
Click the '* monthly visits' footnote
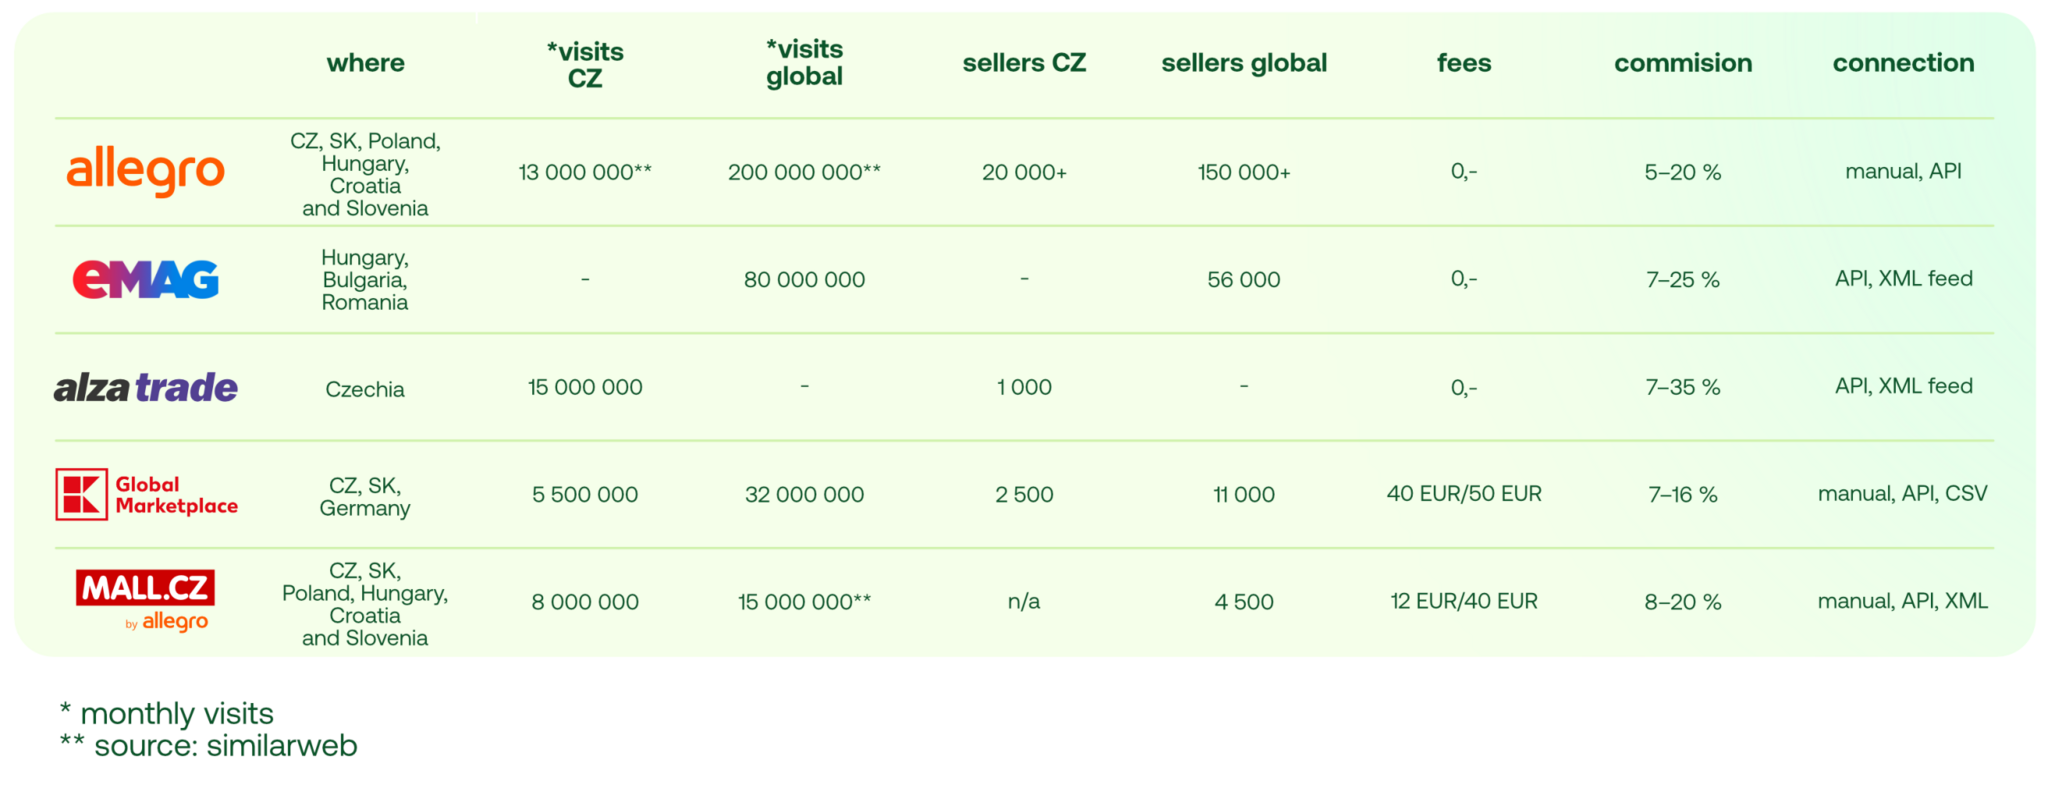tap(166, 714)
